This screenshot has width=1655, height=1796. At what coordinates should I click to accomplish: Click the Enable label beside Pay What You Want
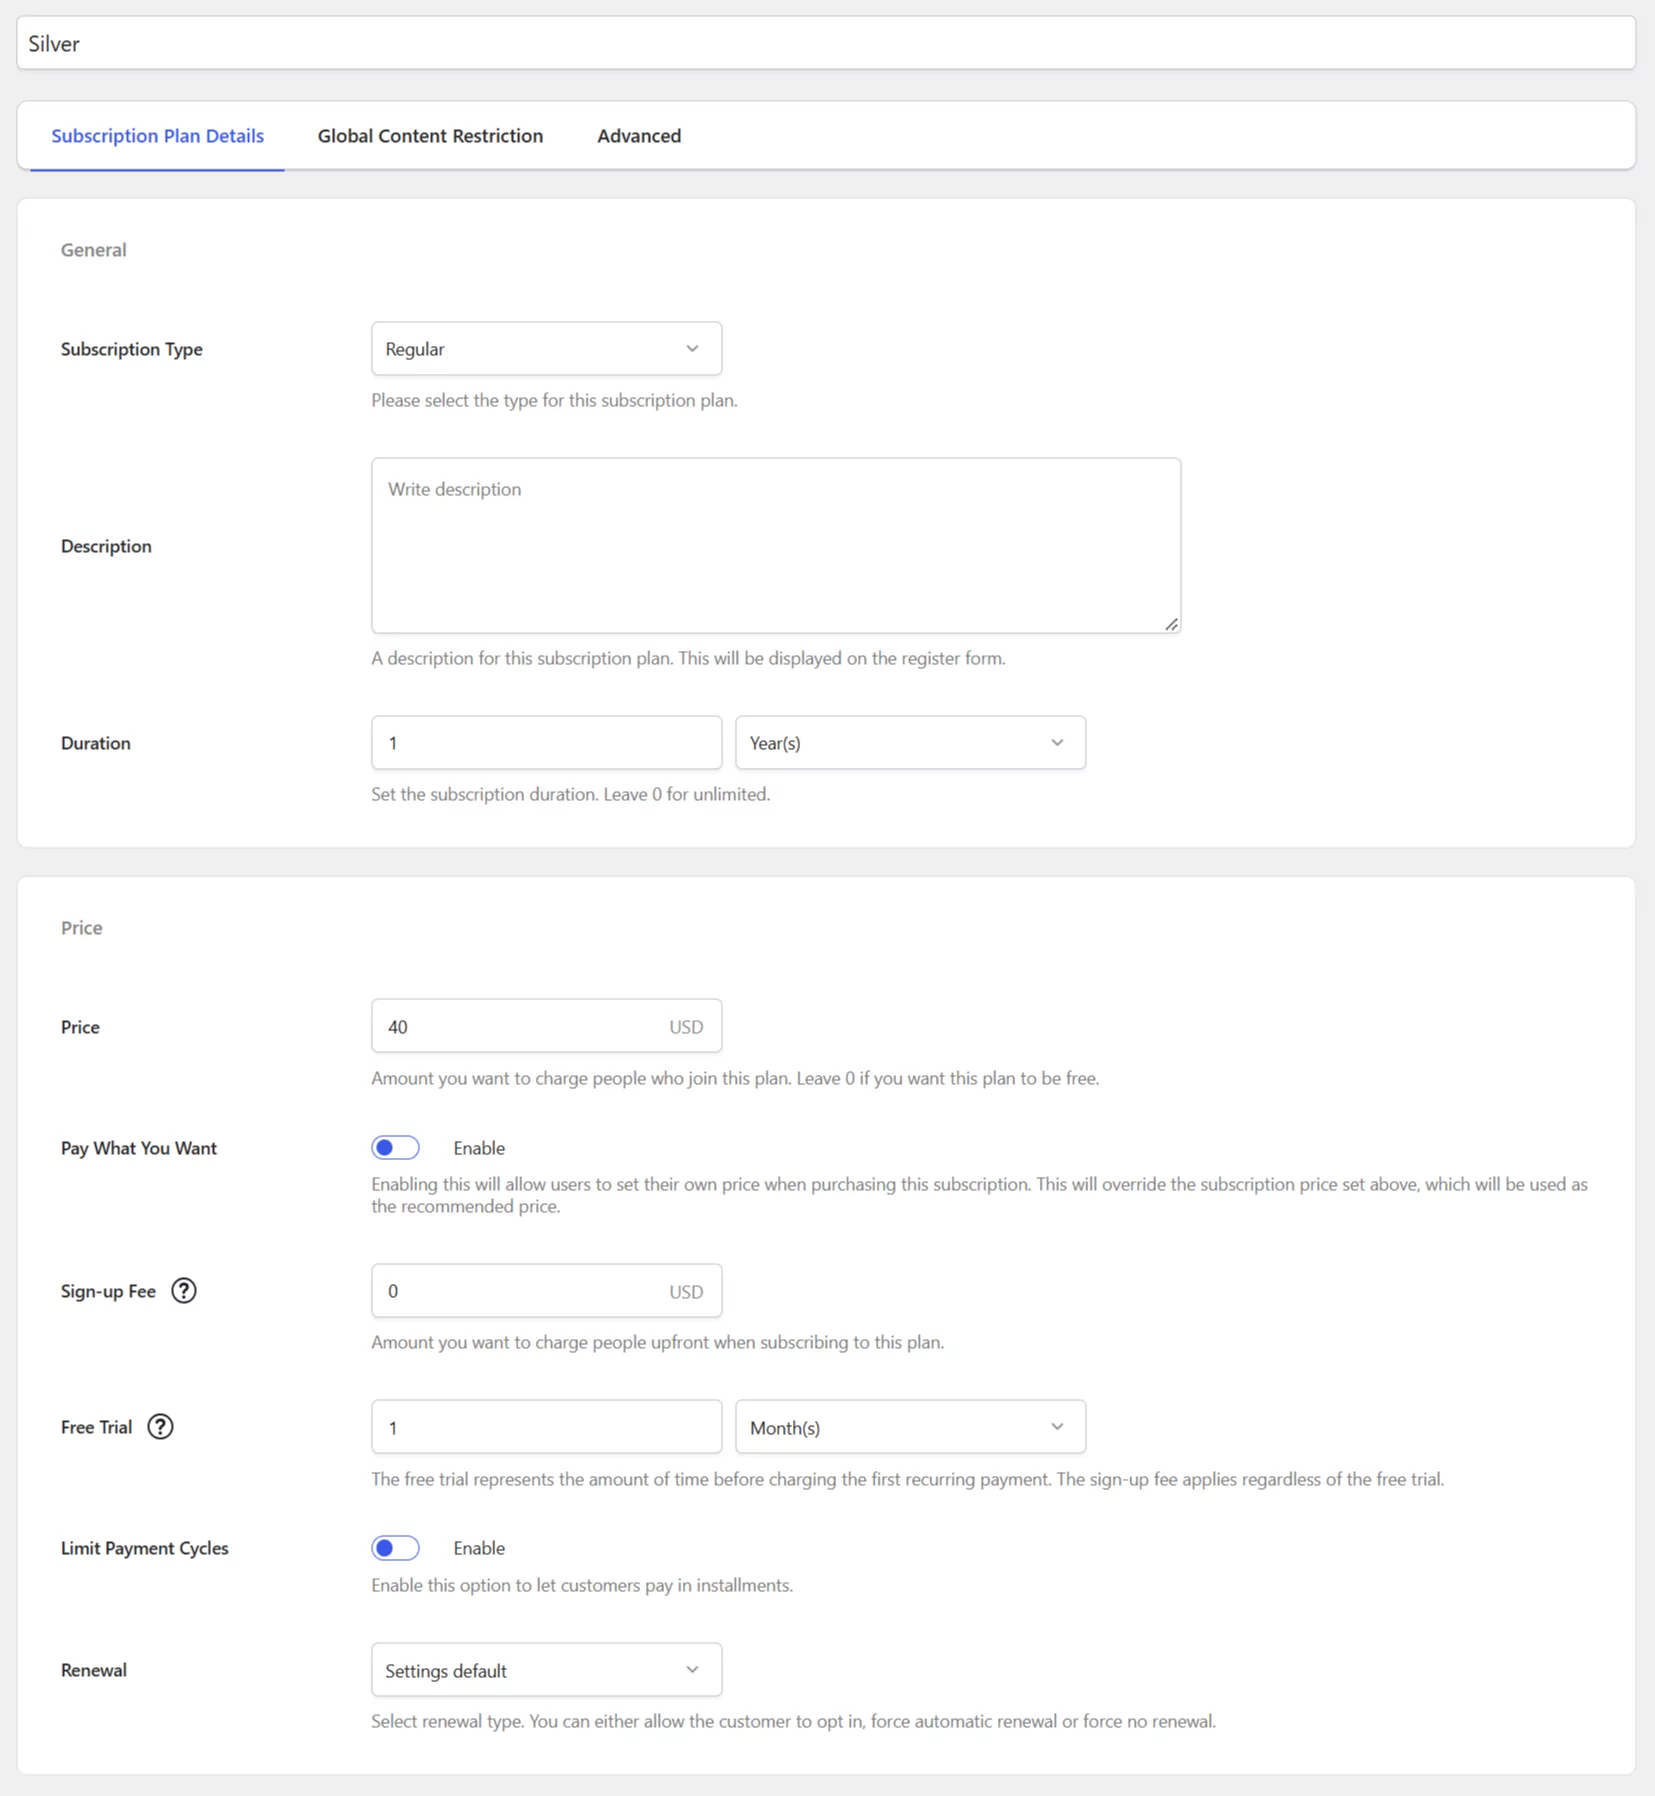pyautogui.click(x=479, y=1148)
